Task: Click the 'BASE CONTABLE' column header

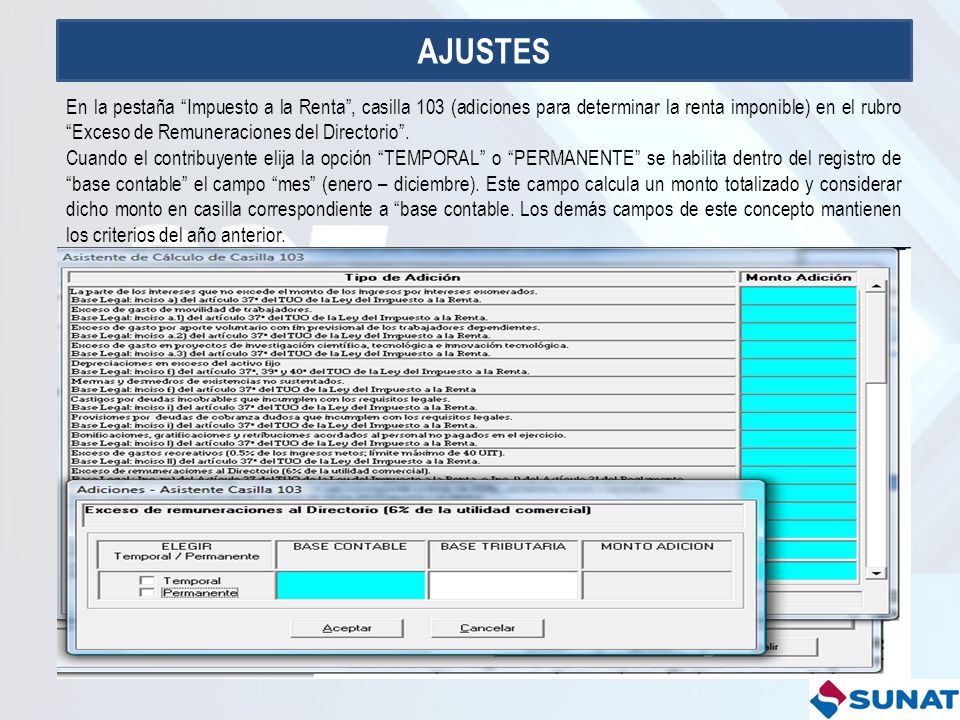Action: (350, 553)
